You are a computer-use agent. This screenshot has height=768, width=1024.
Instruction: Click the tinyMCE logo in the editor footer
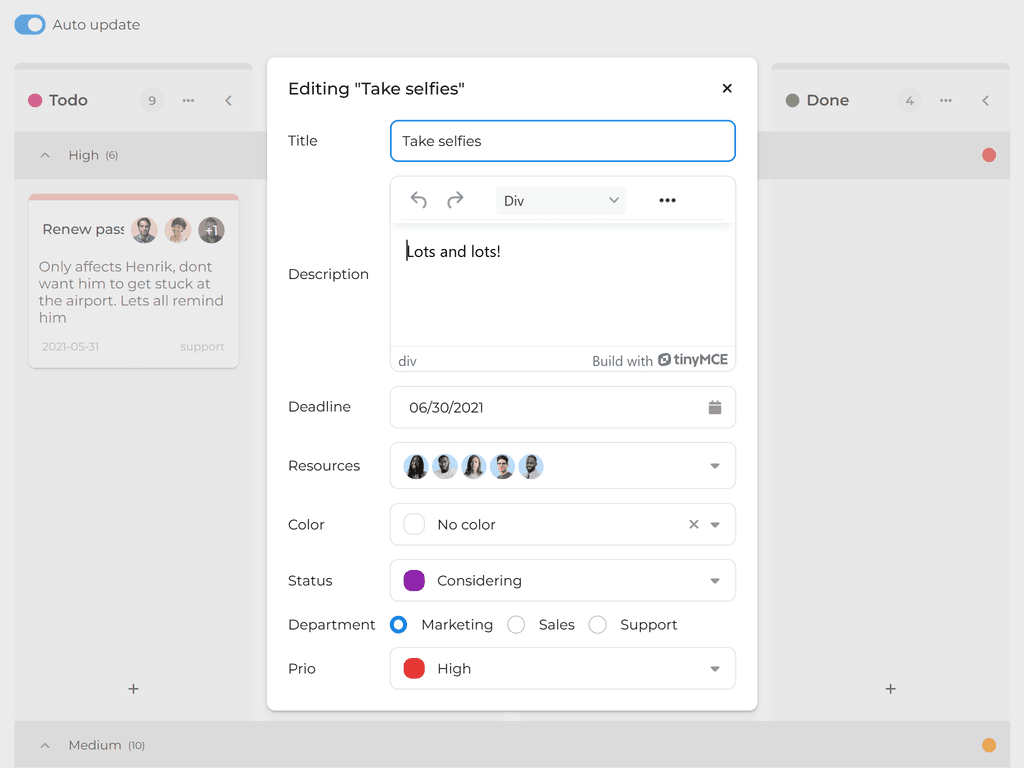click(665, 360)
